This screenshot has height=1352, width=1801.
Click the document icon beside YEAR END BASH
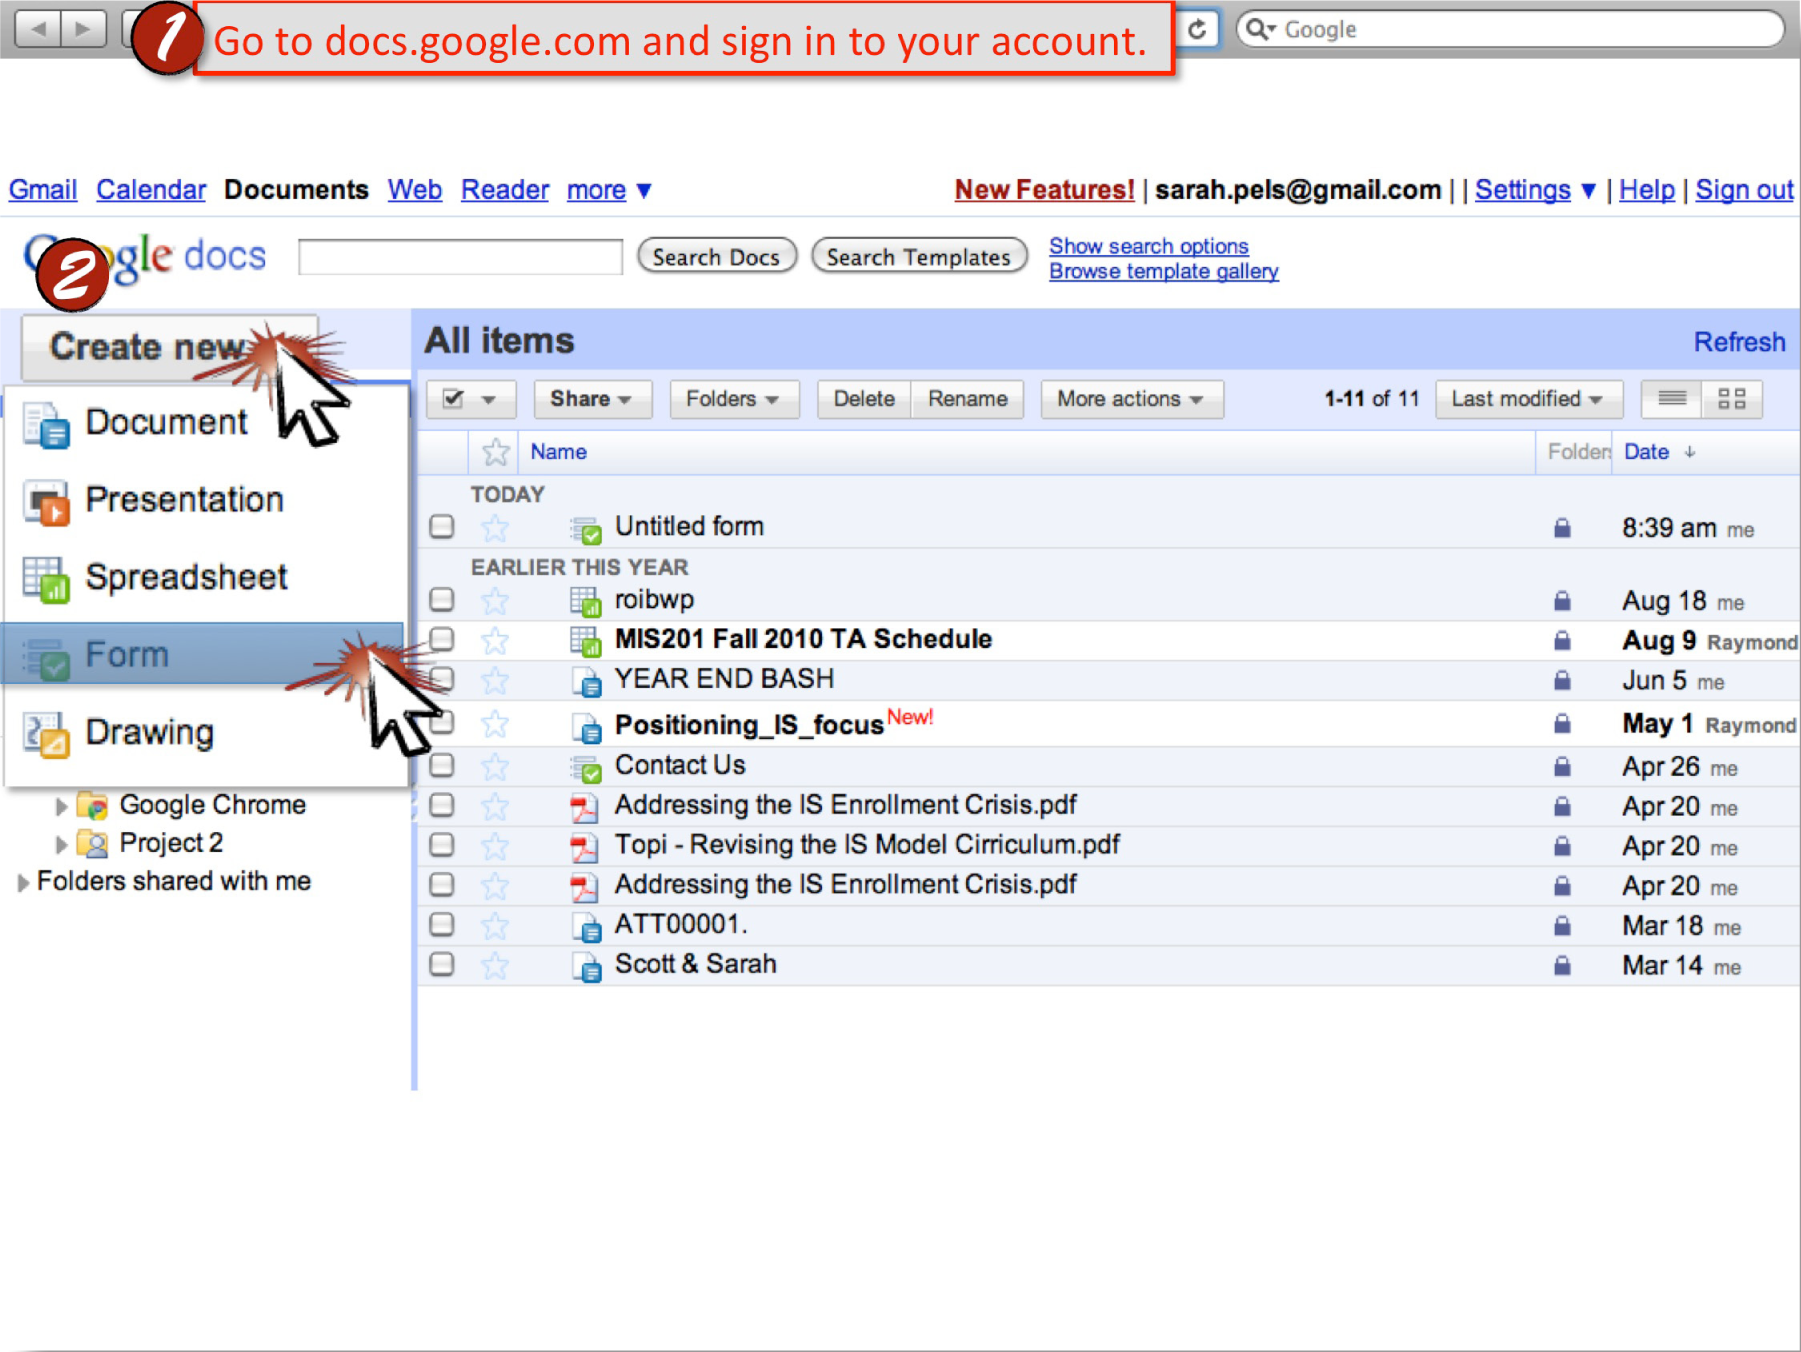click(x=586, y=681)
